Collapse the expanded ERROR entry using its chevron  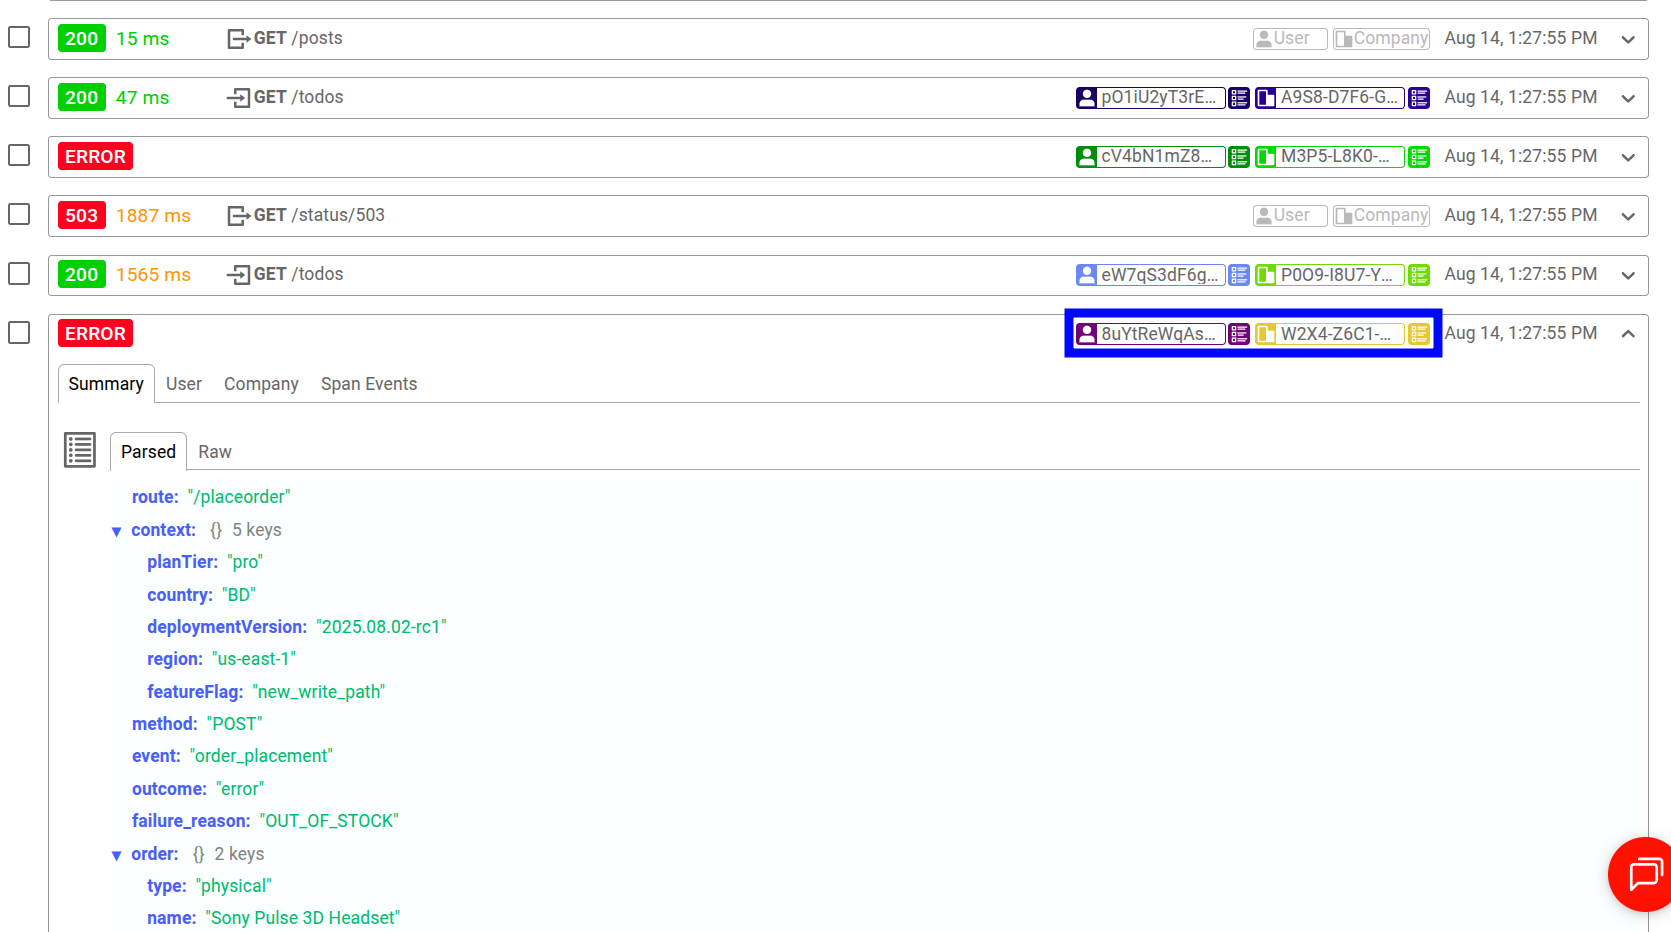click(1628, 333)
